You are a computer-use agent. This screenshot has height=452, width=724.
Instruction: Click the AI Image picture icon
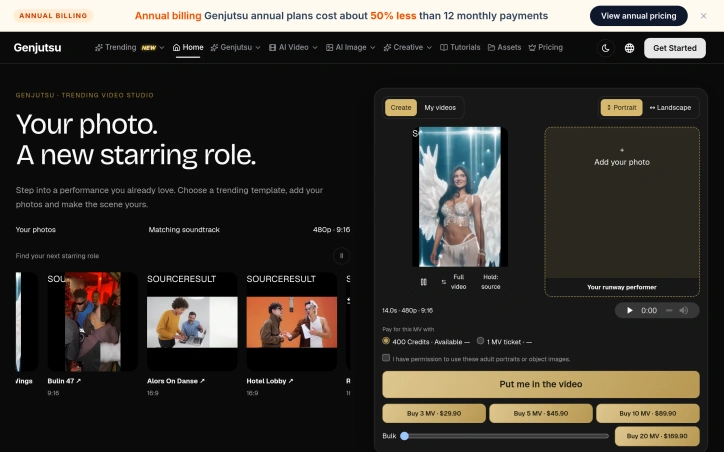[329, 47]
